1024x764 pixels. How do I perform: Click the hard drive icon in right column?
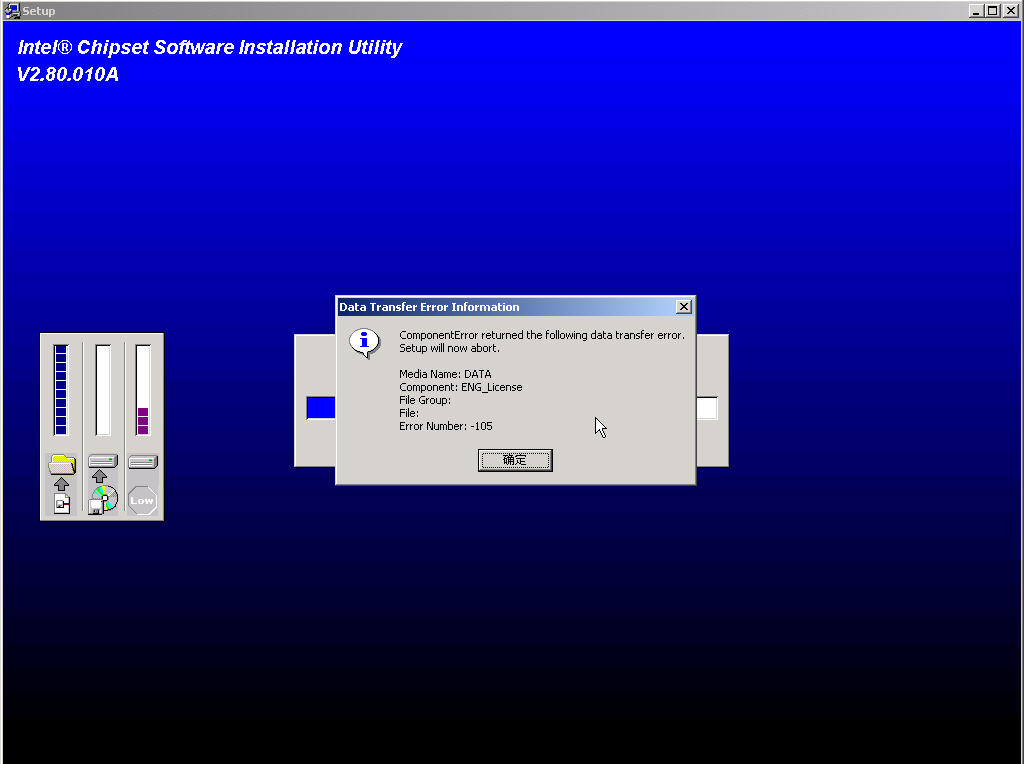click(x=143, y=462)
